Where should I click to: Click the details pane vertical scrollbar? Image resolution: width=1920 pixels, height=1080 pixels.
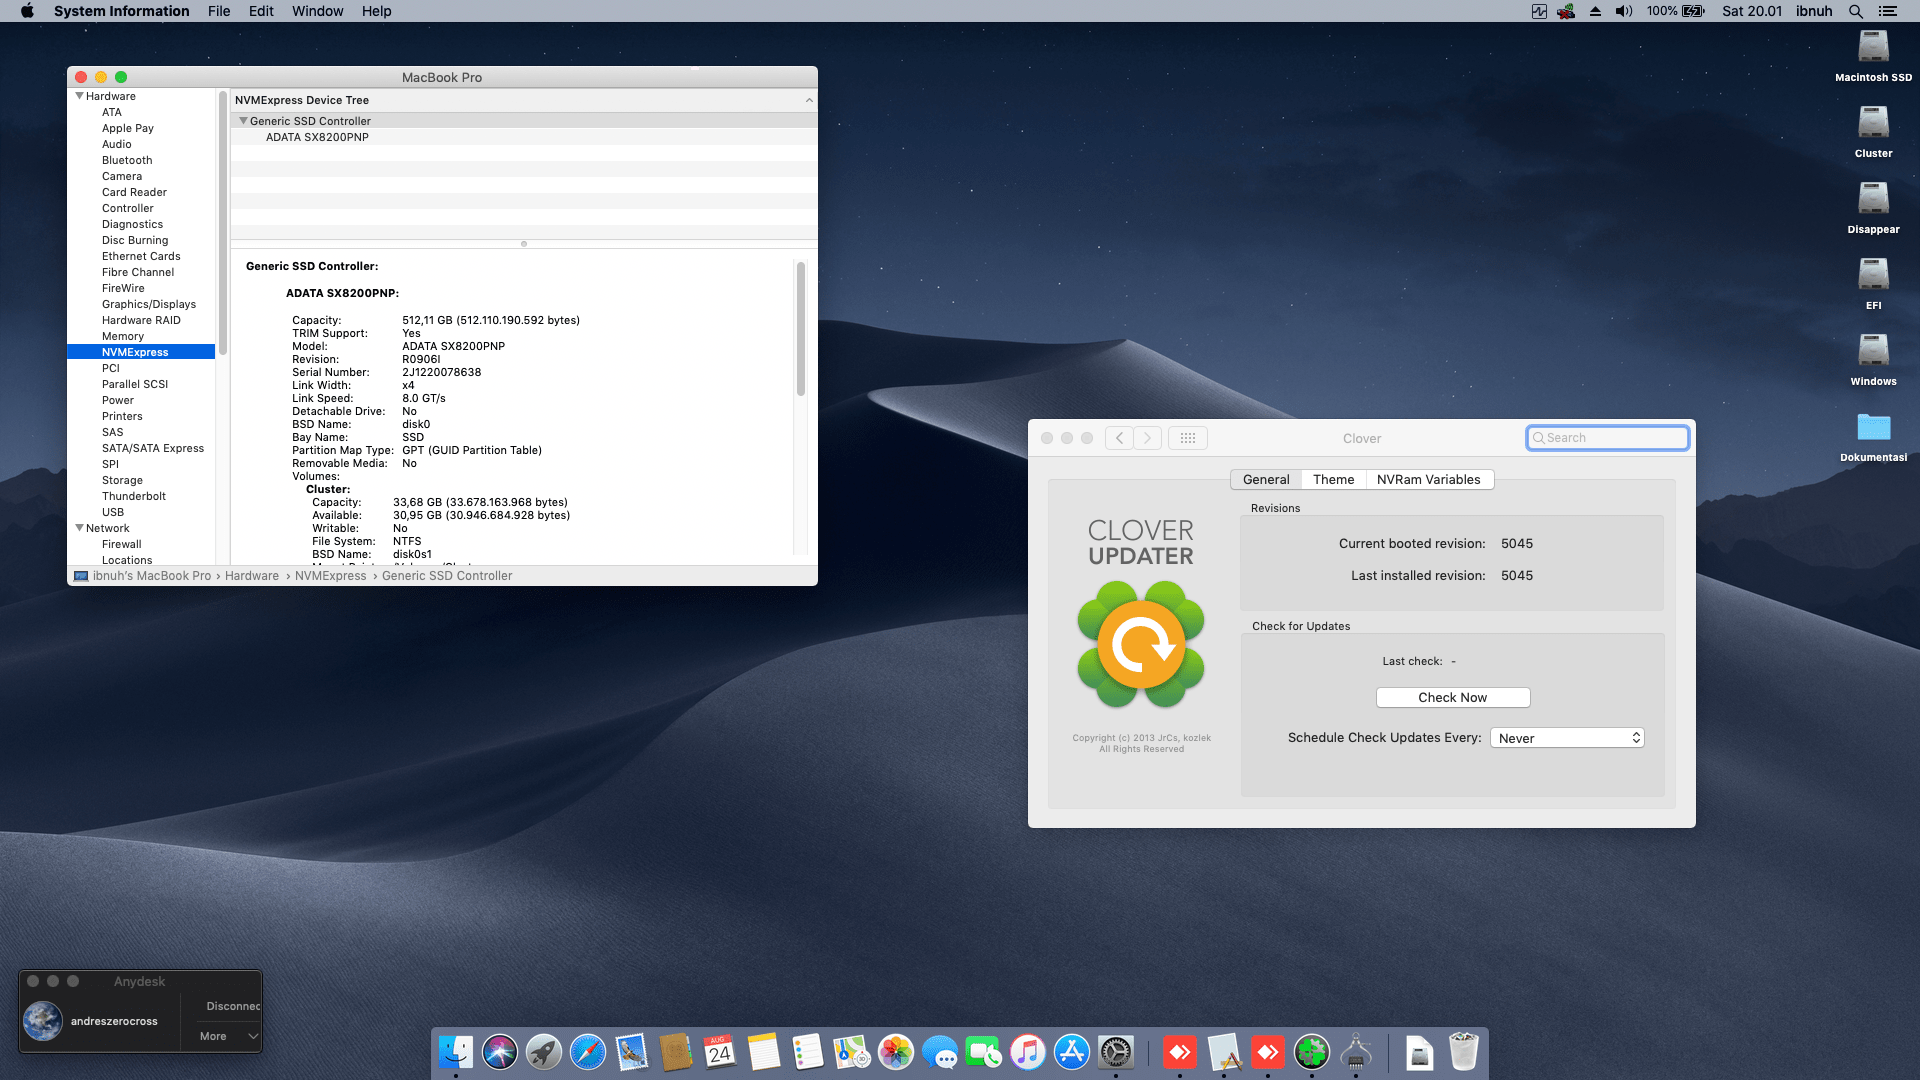(801, 330)
